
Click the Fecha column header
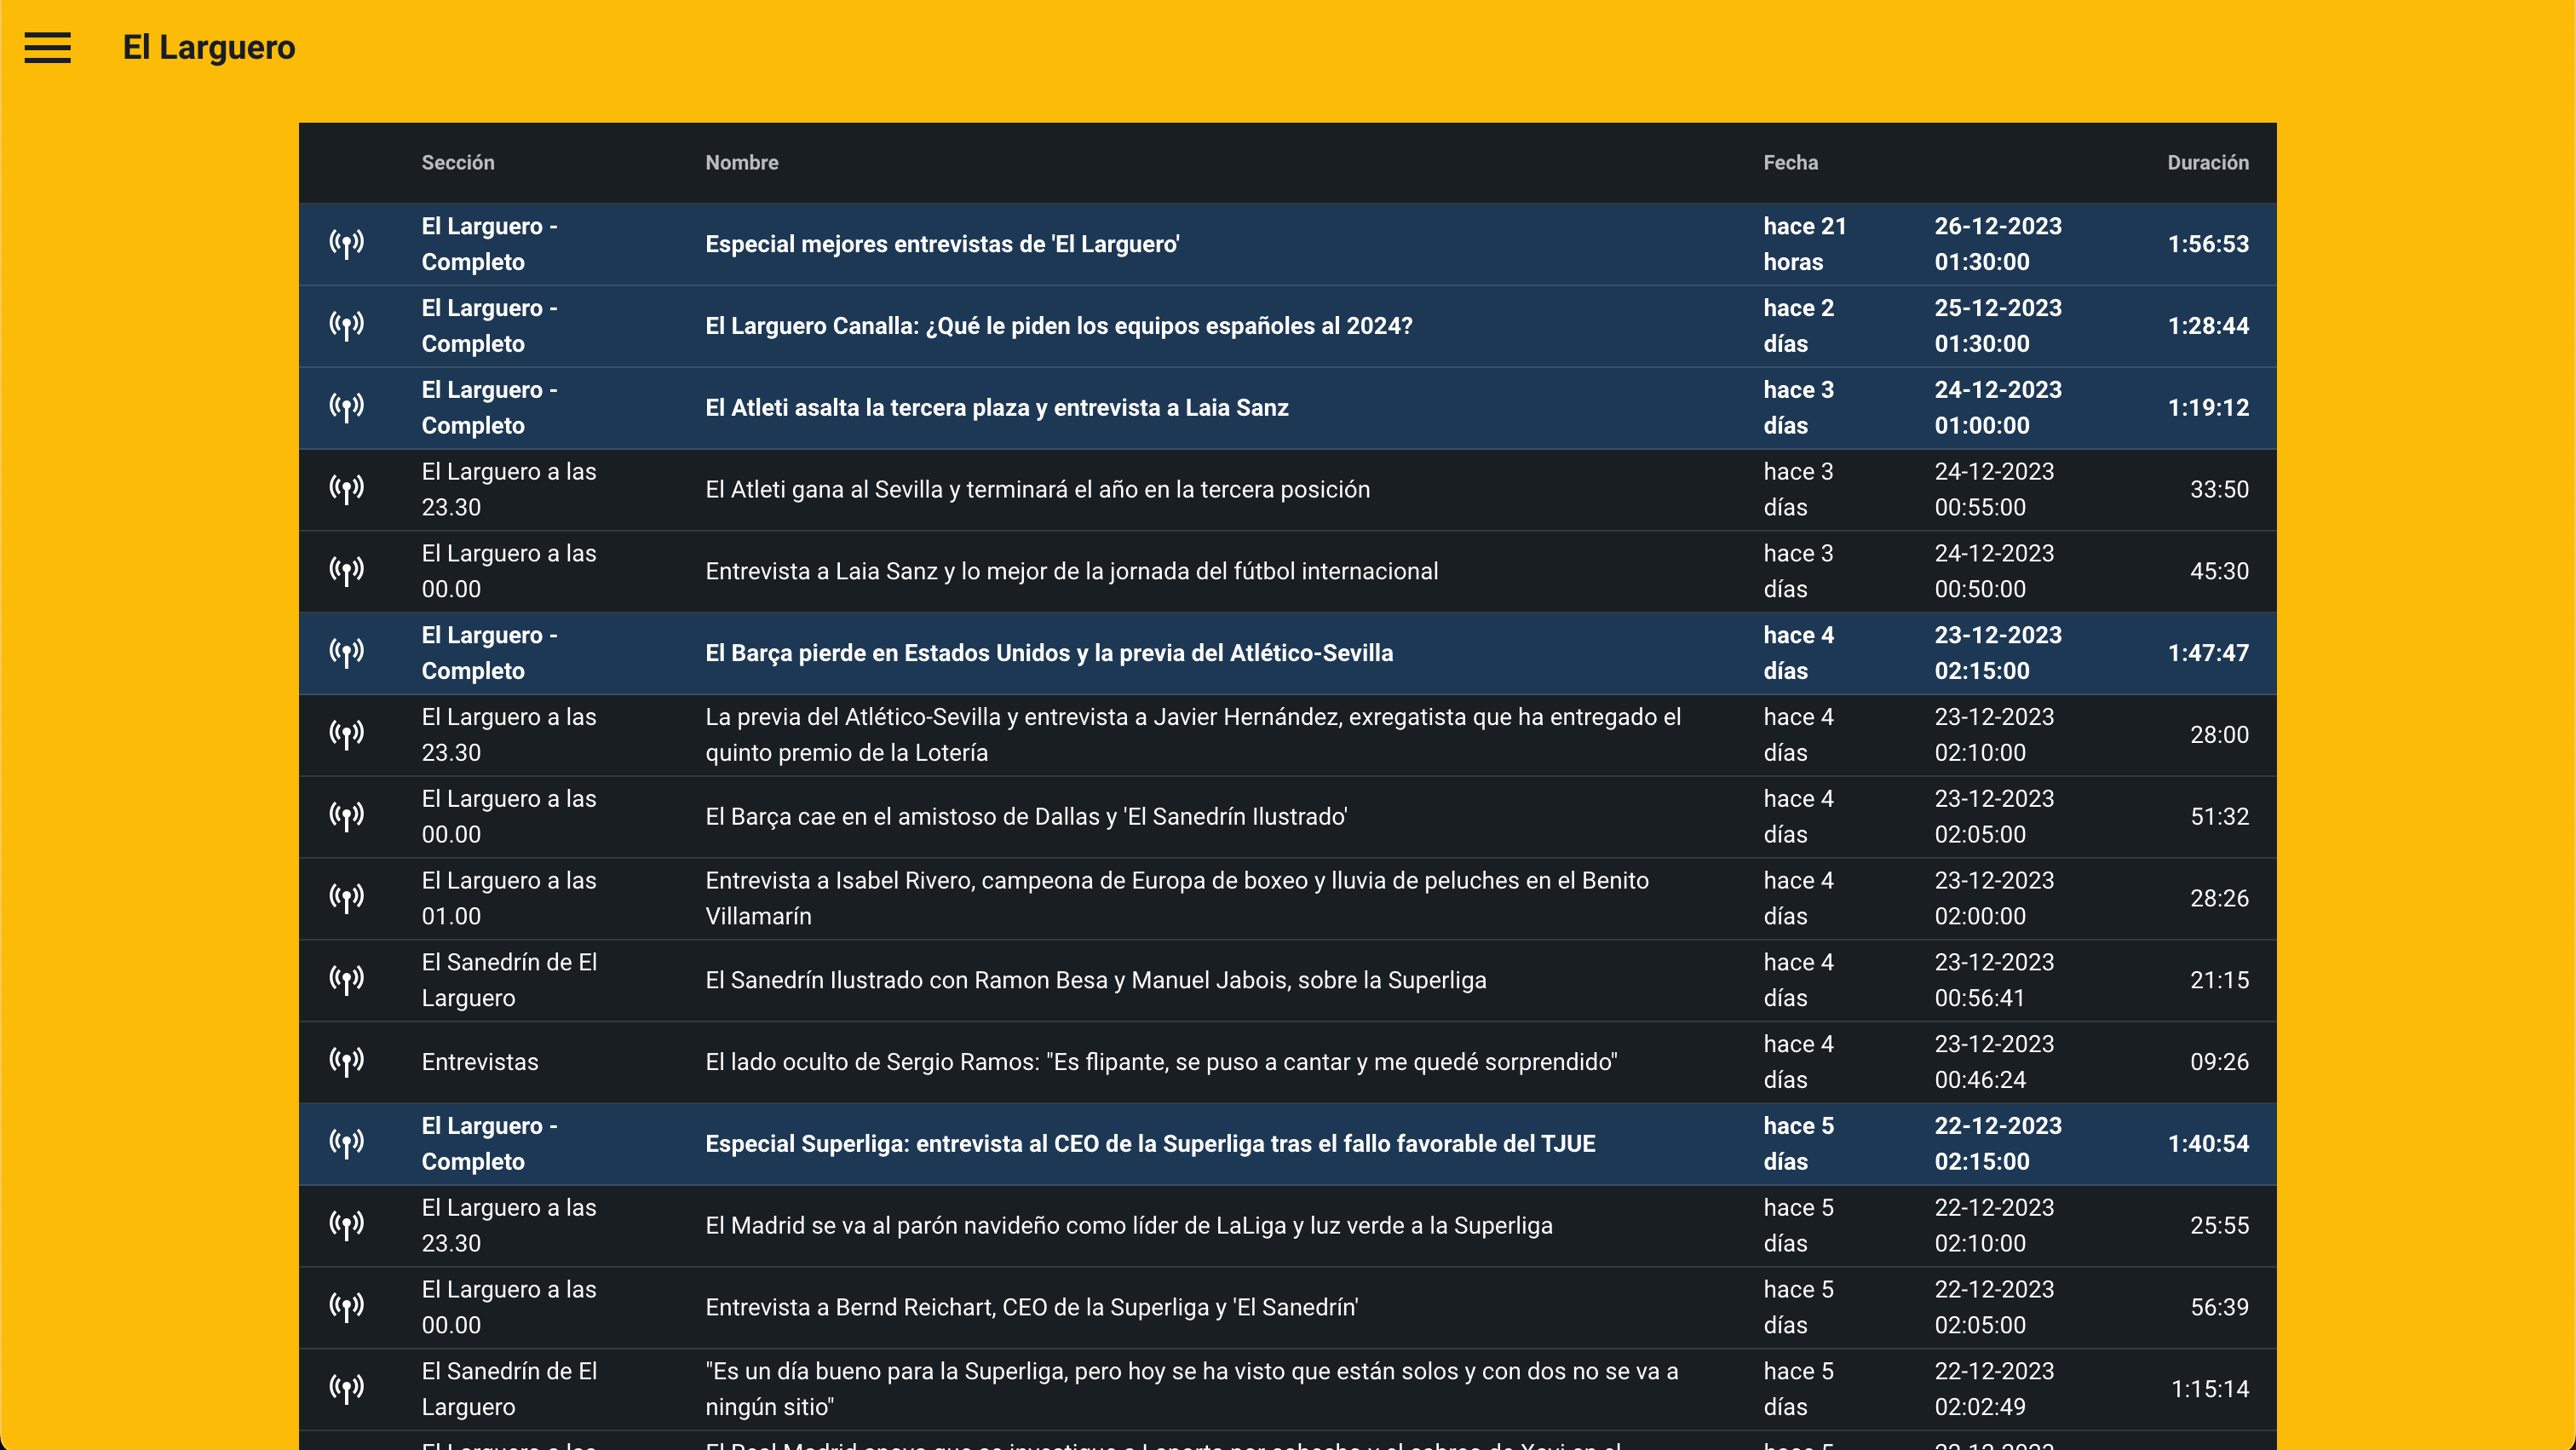coord(1790,162)
